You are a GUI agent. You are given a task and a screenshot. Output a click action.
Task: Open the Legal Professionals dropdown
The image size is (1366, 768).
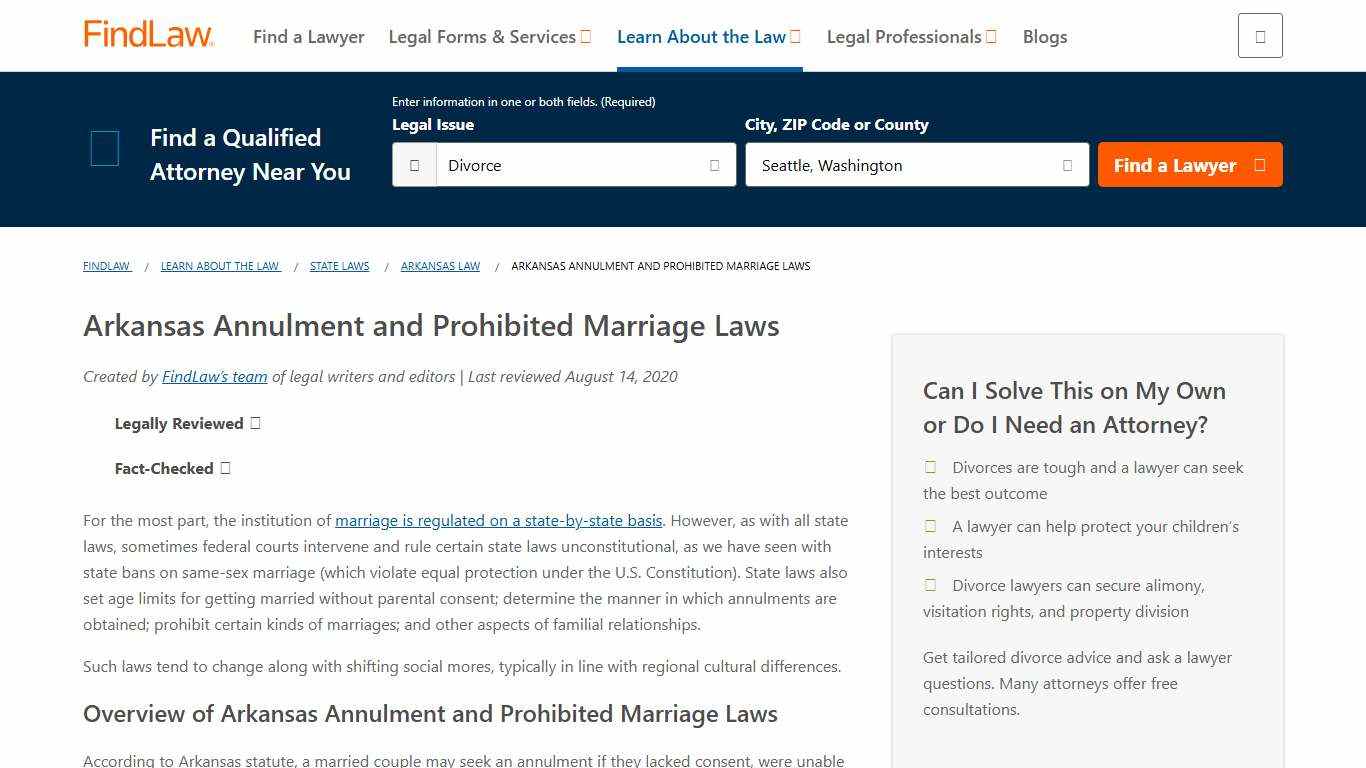910,36
